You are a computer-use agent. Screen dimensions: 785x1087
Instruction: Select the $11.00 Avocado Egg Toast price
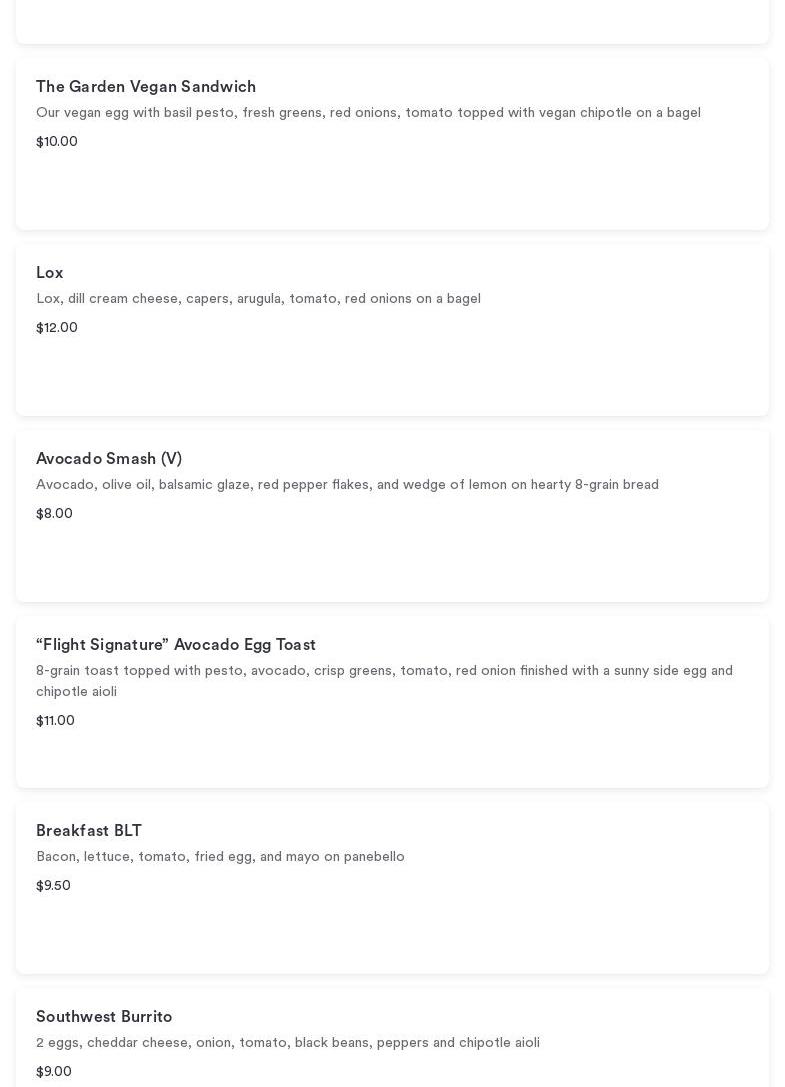coord(56,721)
